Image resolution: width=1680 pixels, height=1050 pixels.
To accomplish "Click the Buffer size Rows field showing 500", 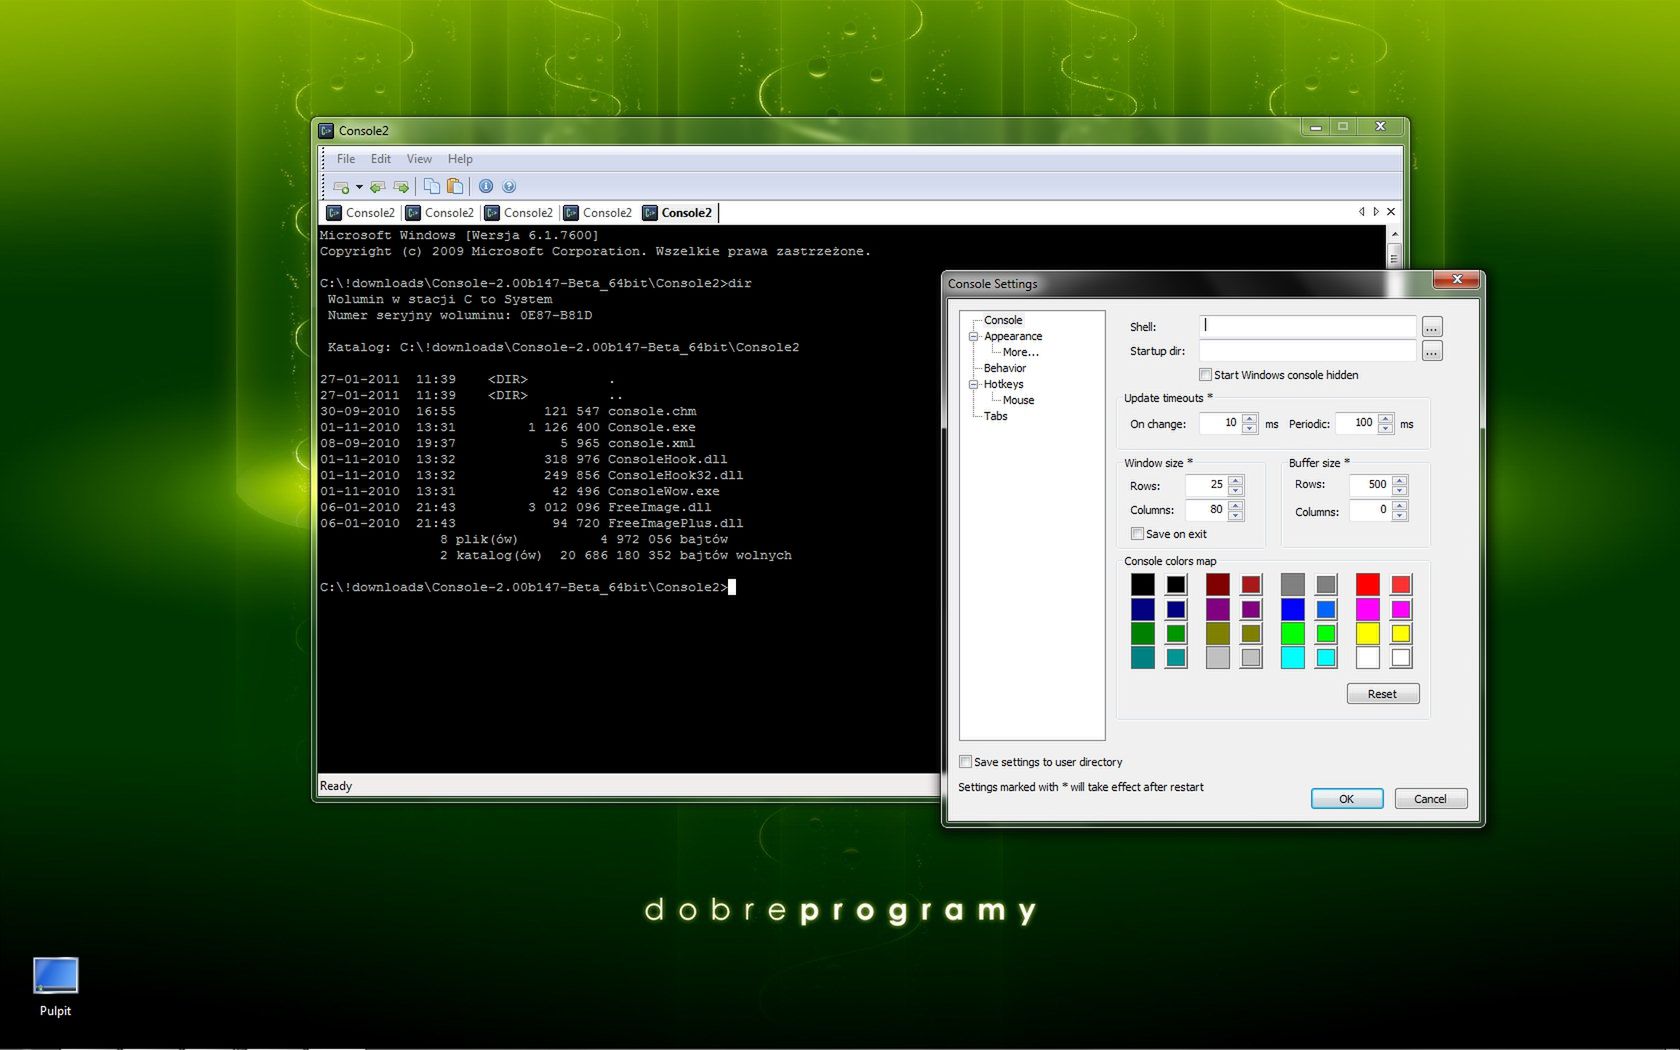I will [1371, 485].
